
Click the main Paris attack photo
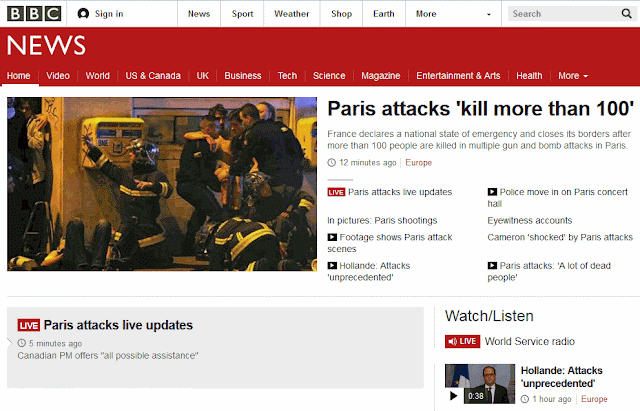162,184
